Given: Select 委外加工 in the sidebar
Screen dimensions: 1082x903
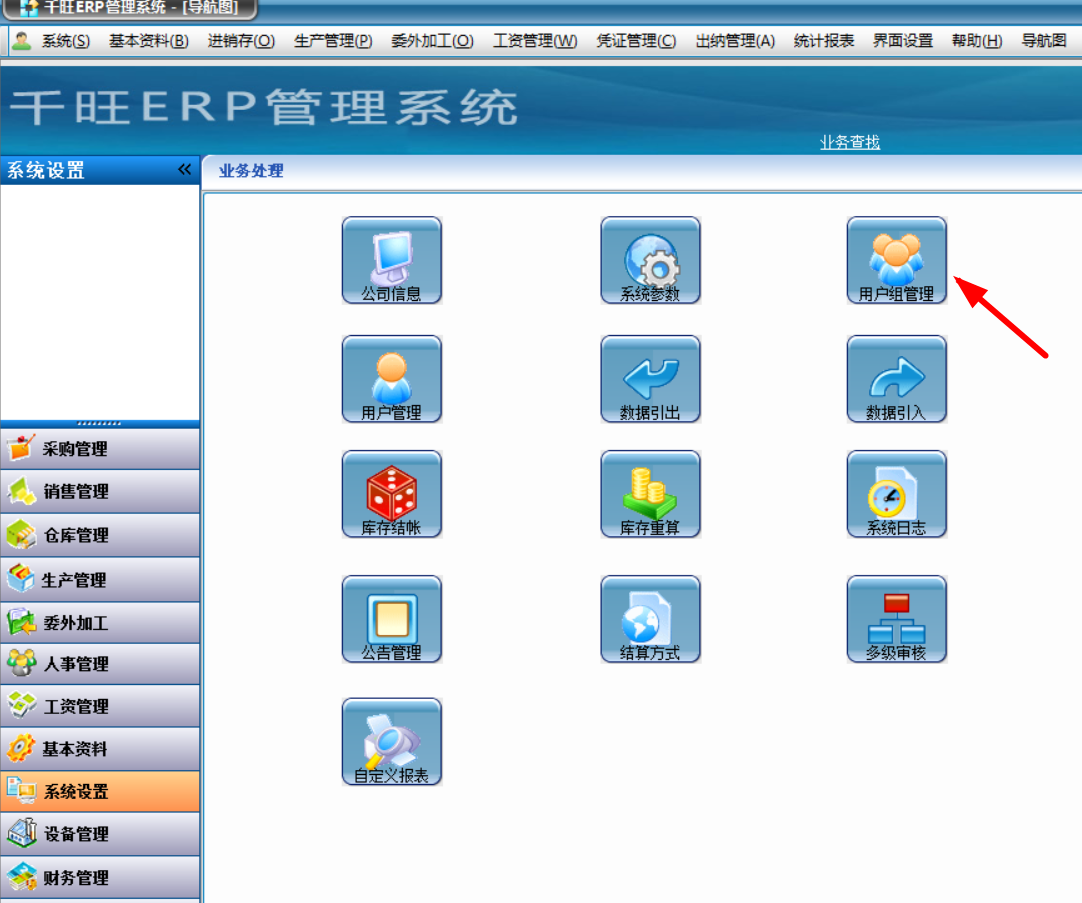Looking at the screenshot, I should pyautogui.click(x=100, y=623).
